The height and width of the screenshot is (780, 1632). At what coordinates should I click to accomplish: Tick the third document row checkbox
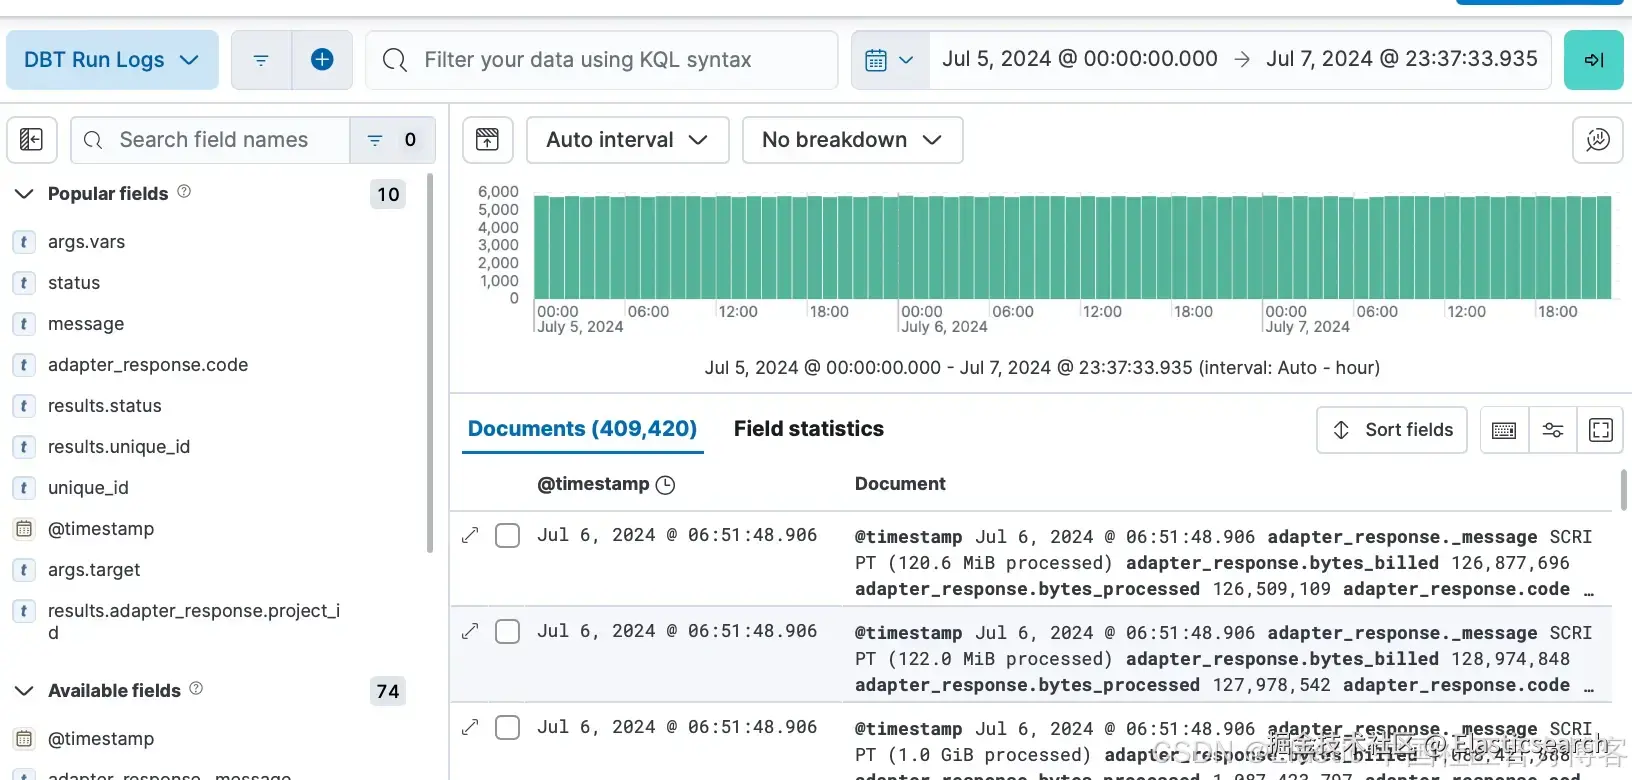(508, 728)
